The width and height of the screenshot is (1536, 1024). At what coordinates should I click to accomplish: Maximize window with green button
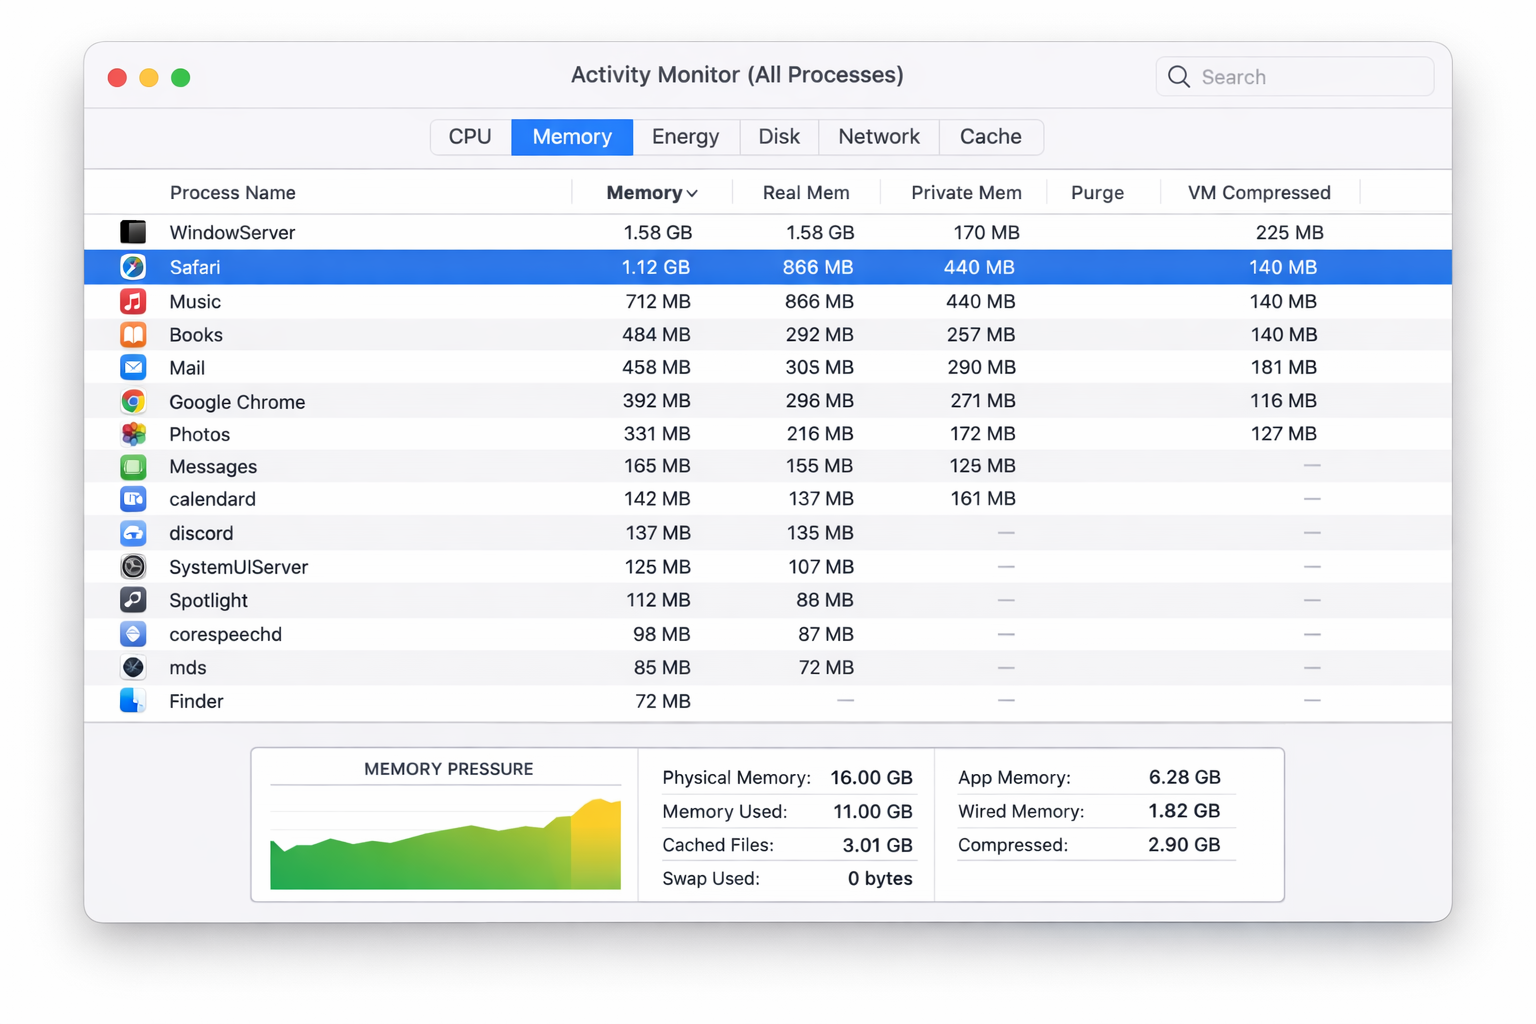181,77
